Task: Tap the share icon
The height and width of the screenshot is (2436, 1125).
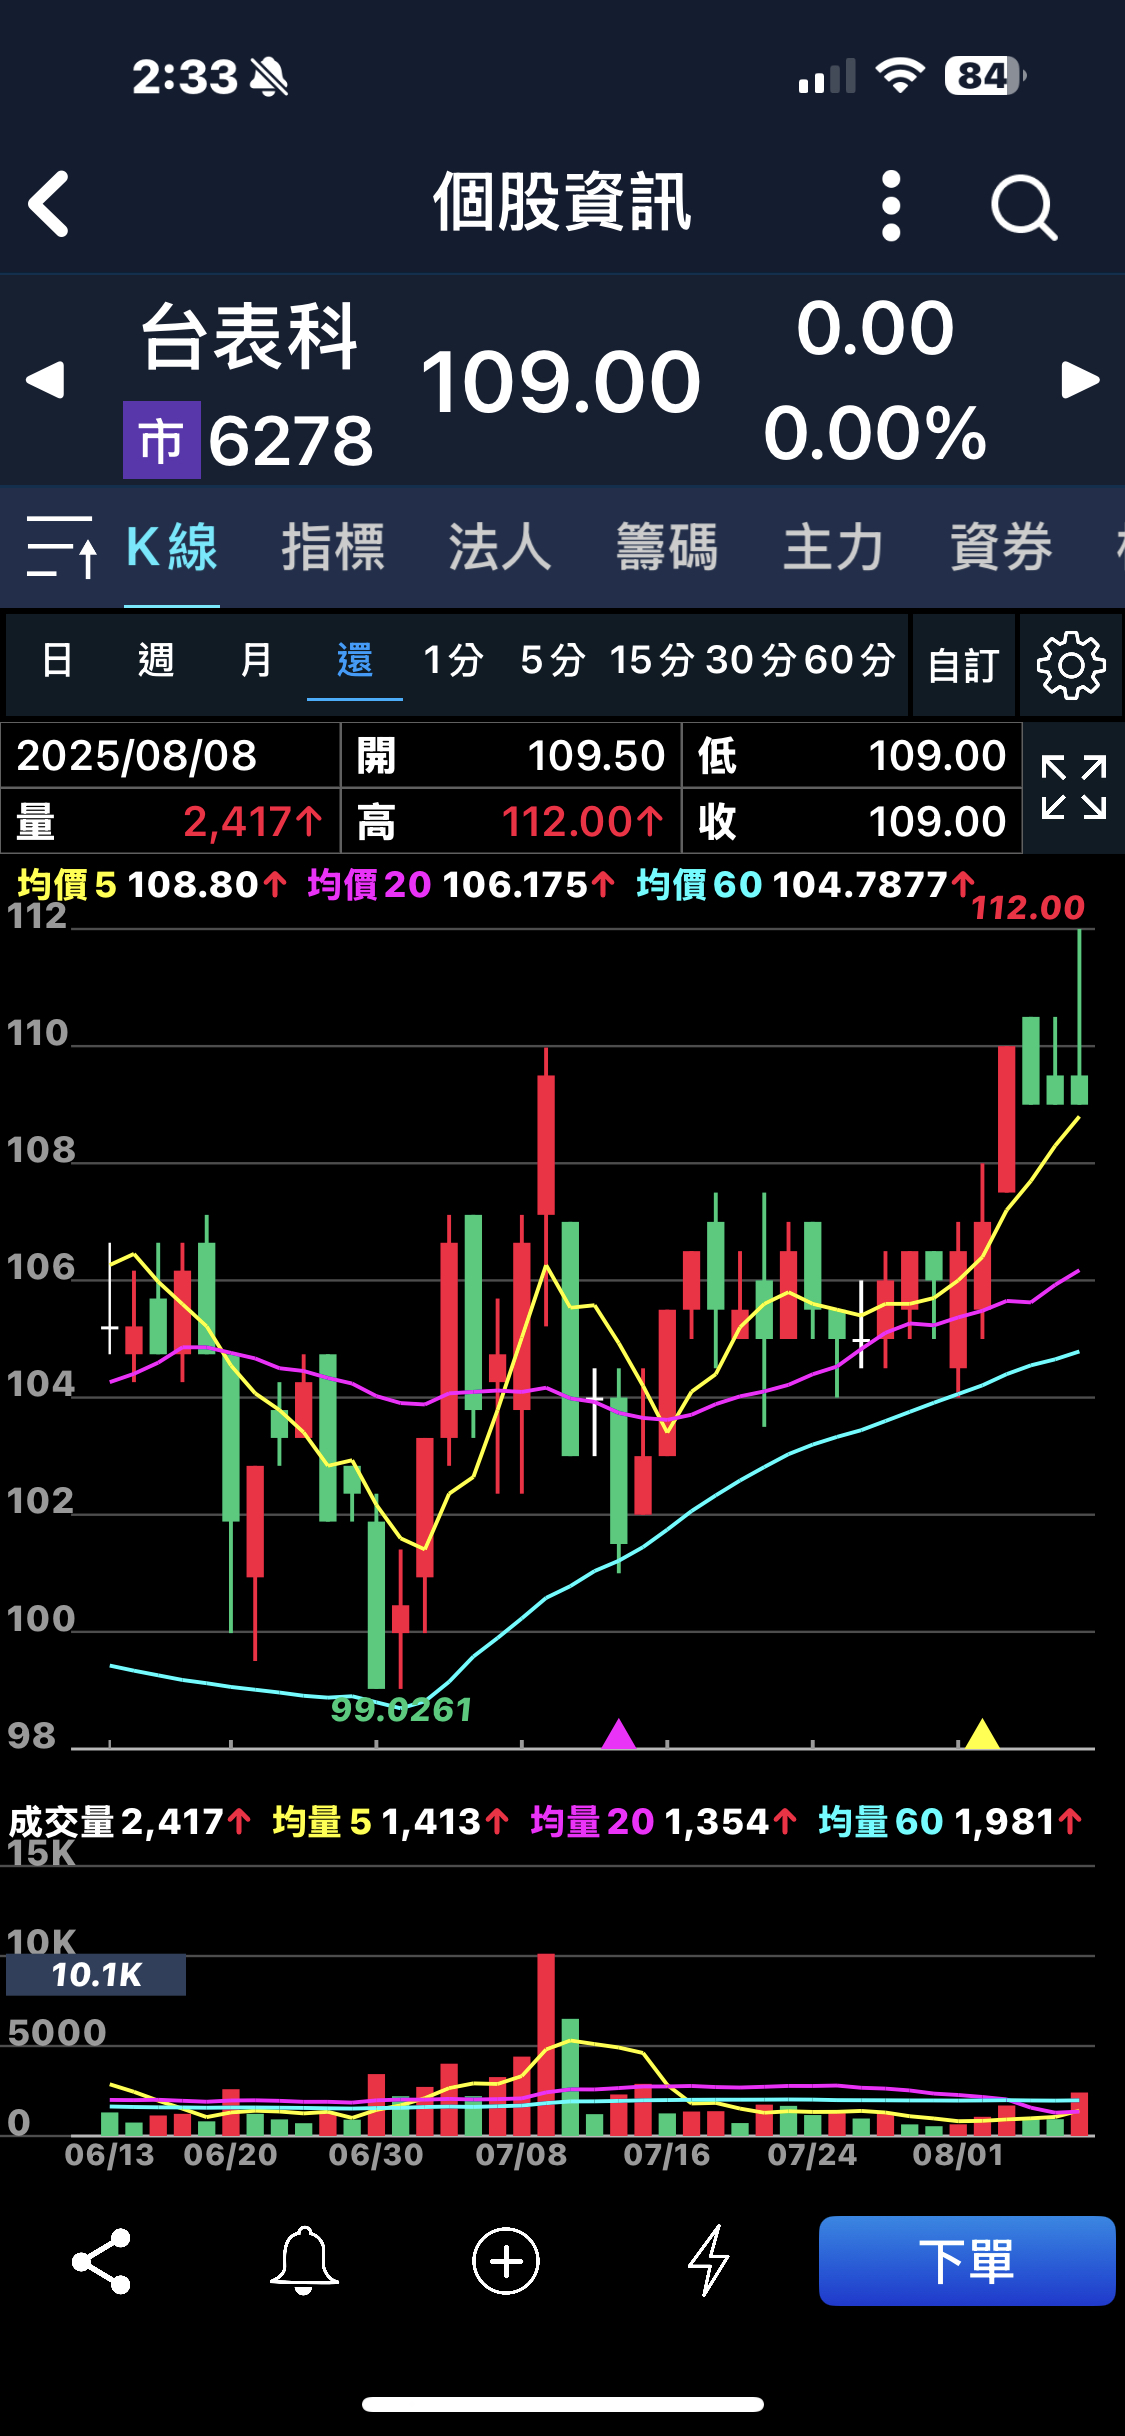Action: click(x=101, y=2261)
